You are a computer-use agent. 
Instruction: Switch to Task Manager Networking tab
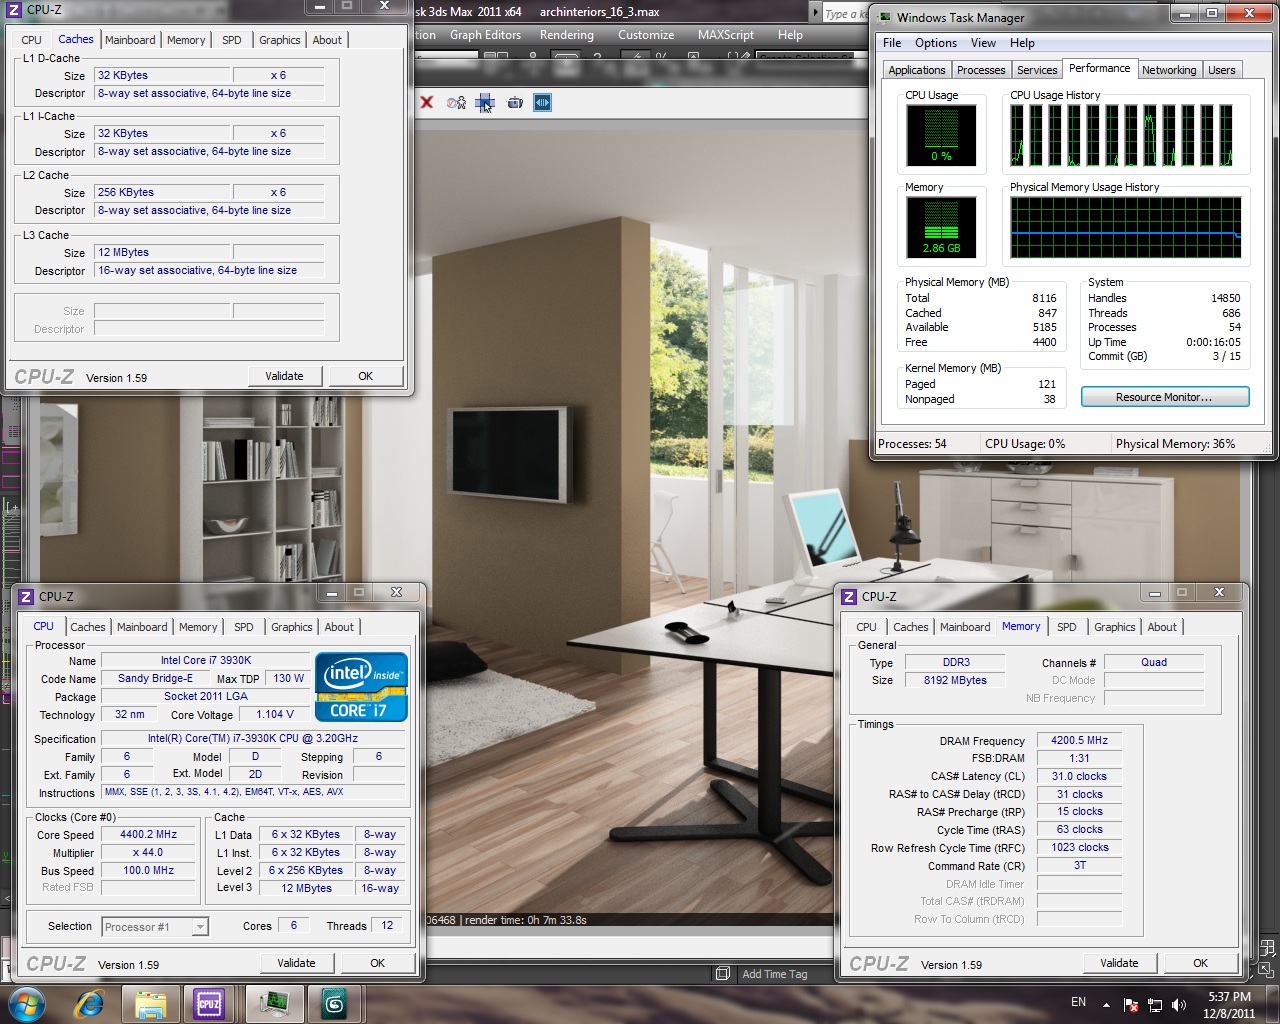point(1169,70)
